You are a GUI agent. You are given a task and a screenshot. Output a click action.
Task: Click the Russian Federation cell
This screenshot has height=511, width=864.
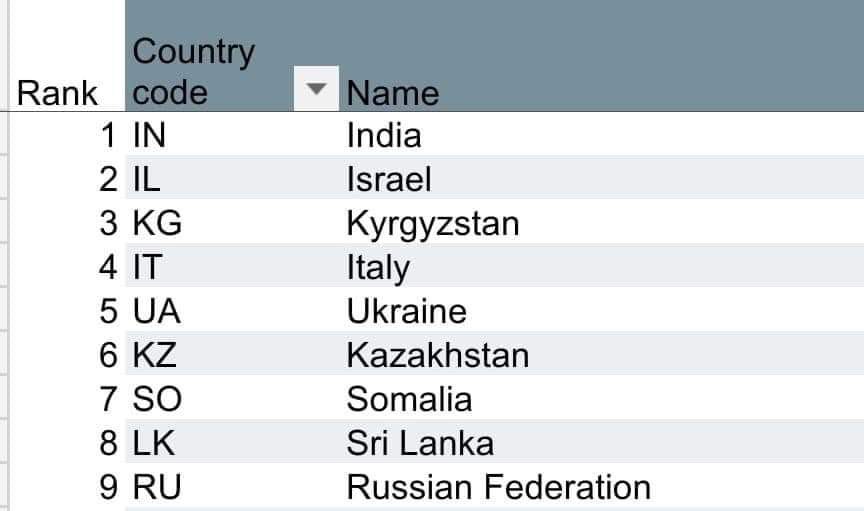pos(602,486)
